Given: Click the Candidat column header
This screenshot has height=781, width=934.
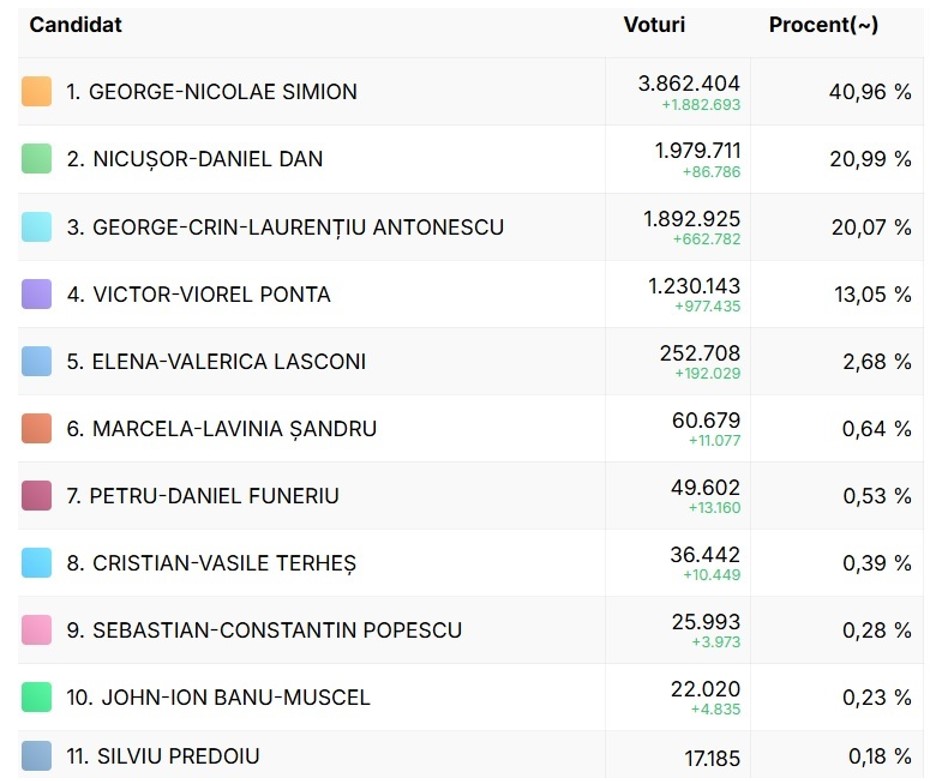Looking at the screenshot, I should (76, 25).
